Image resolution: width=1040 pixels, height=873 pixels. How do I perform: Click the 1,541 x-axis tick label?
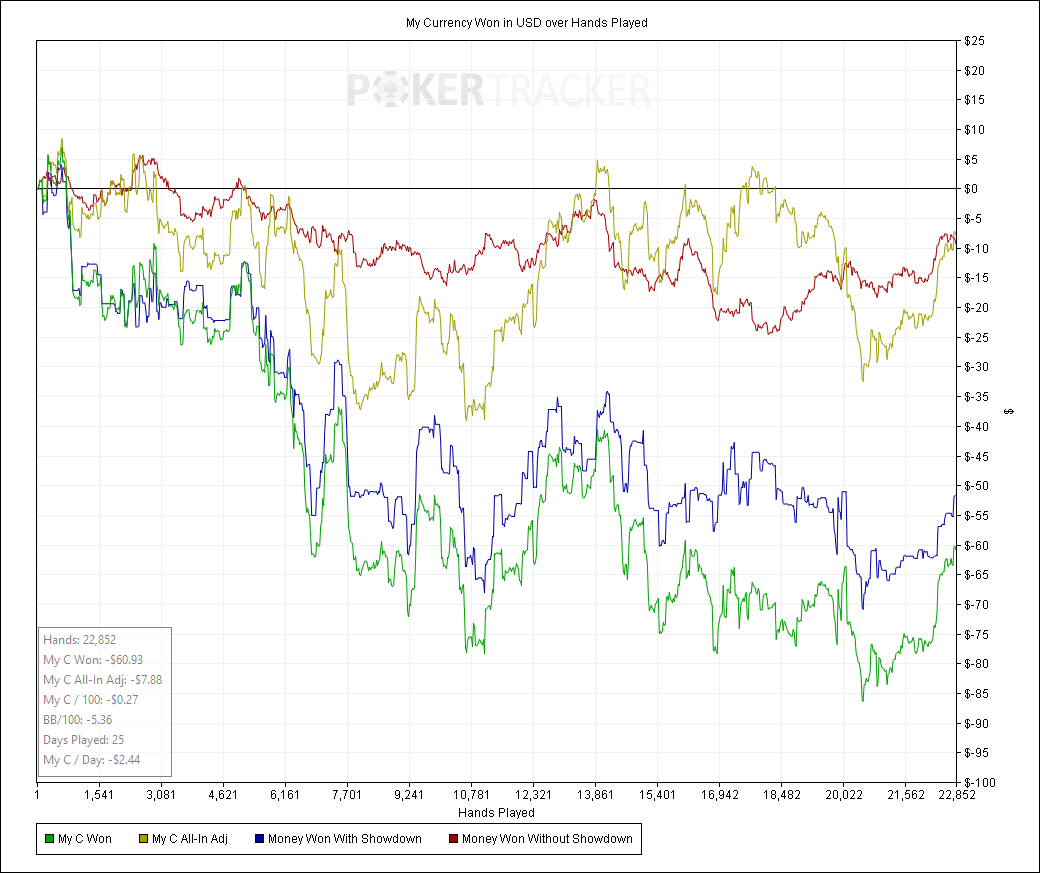[x=99, y=795]
